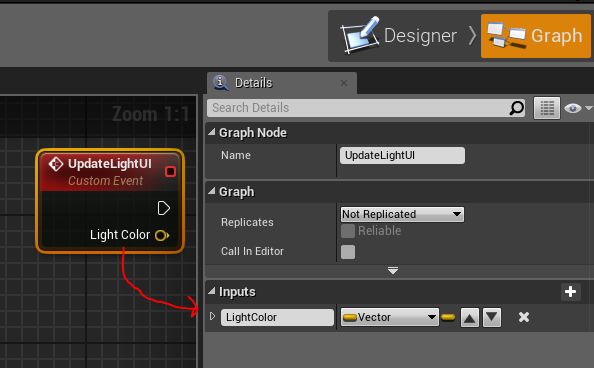Click the Search Details field

[x=366, y=108]
